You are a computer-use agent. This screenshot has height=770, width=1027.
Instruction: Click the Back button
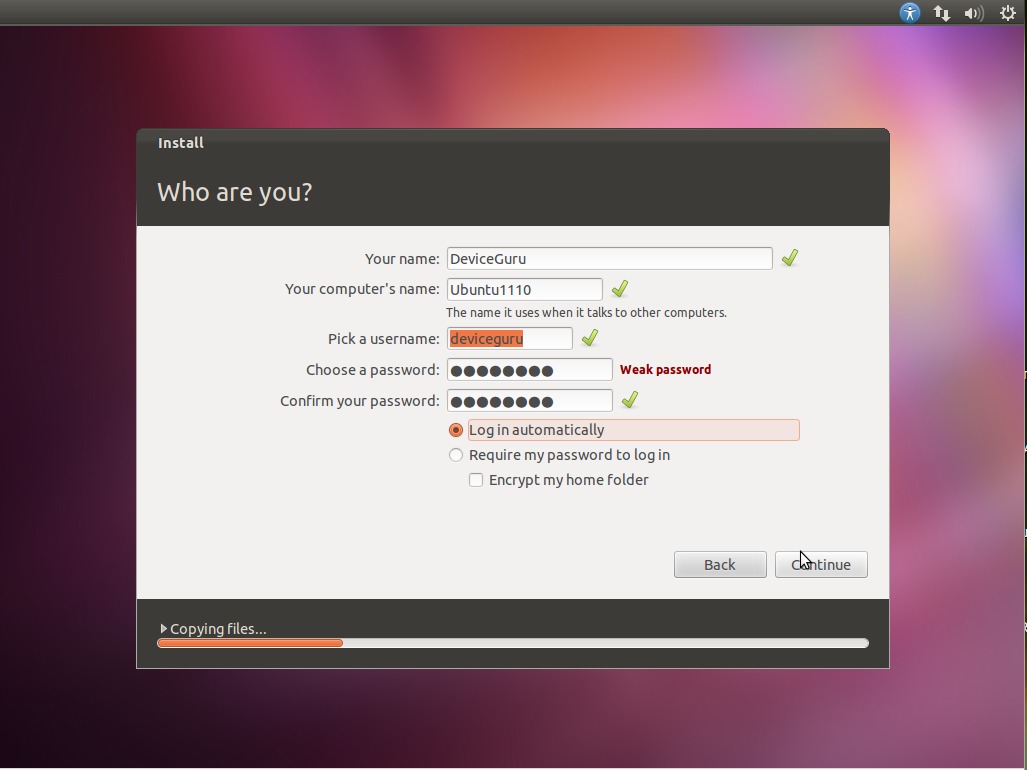click(720, 564)
